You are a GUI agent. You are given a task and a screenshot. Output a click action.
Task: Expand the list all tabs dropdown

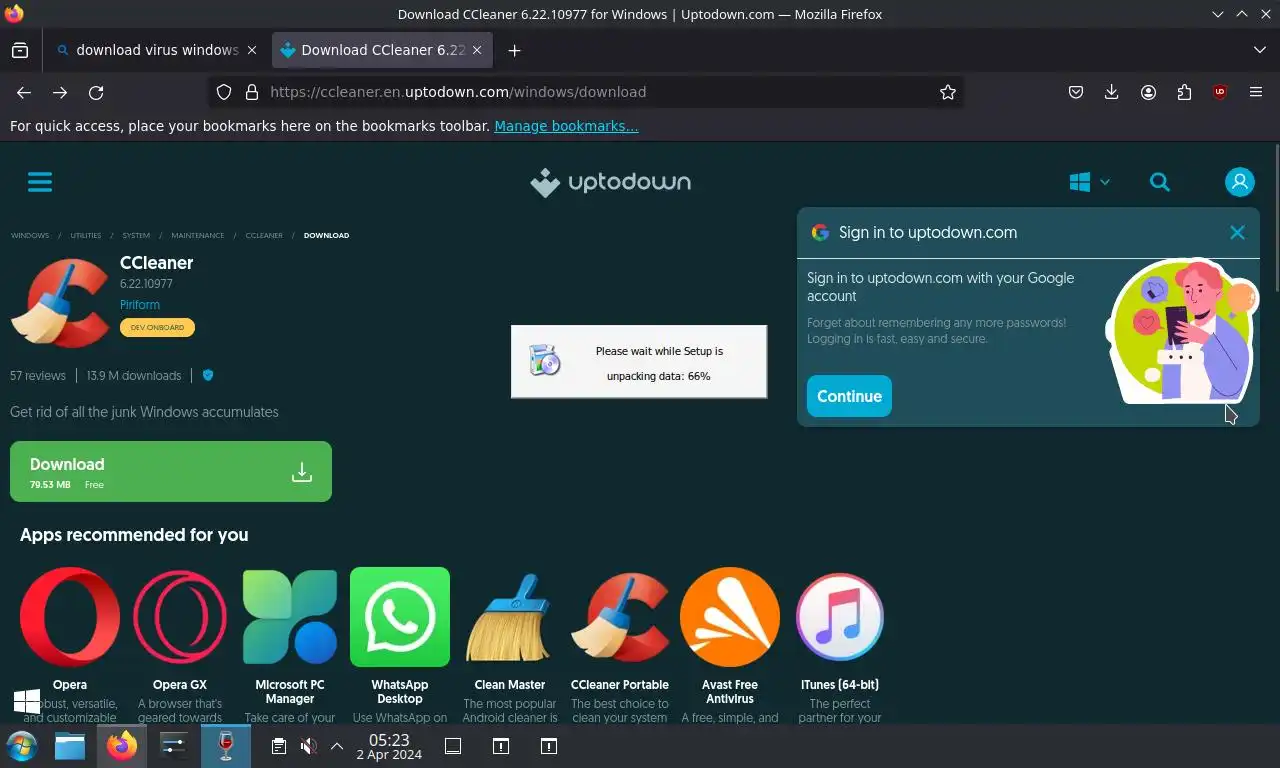tap(1259, 50)
